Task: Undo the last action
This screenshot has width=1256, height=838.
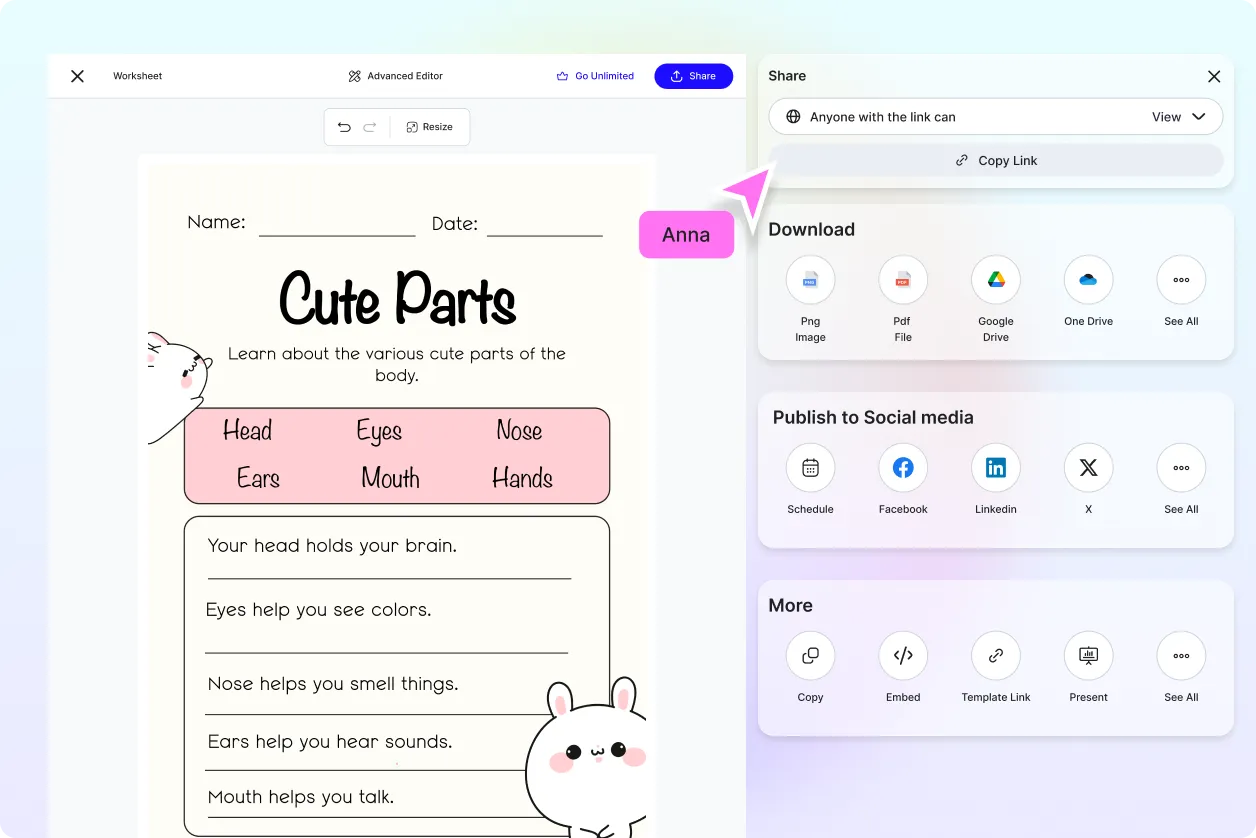Action: coord(344,127)
